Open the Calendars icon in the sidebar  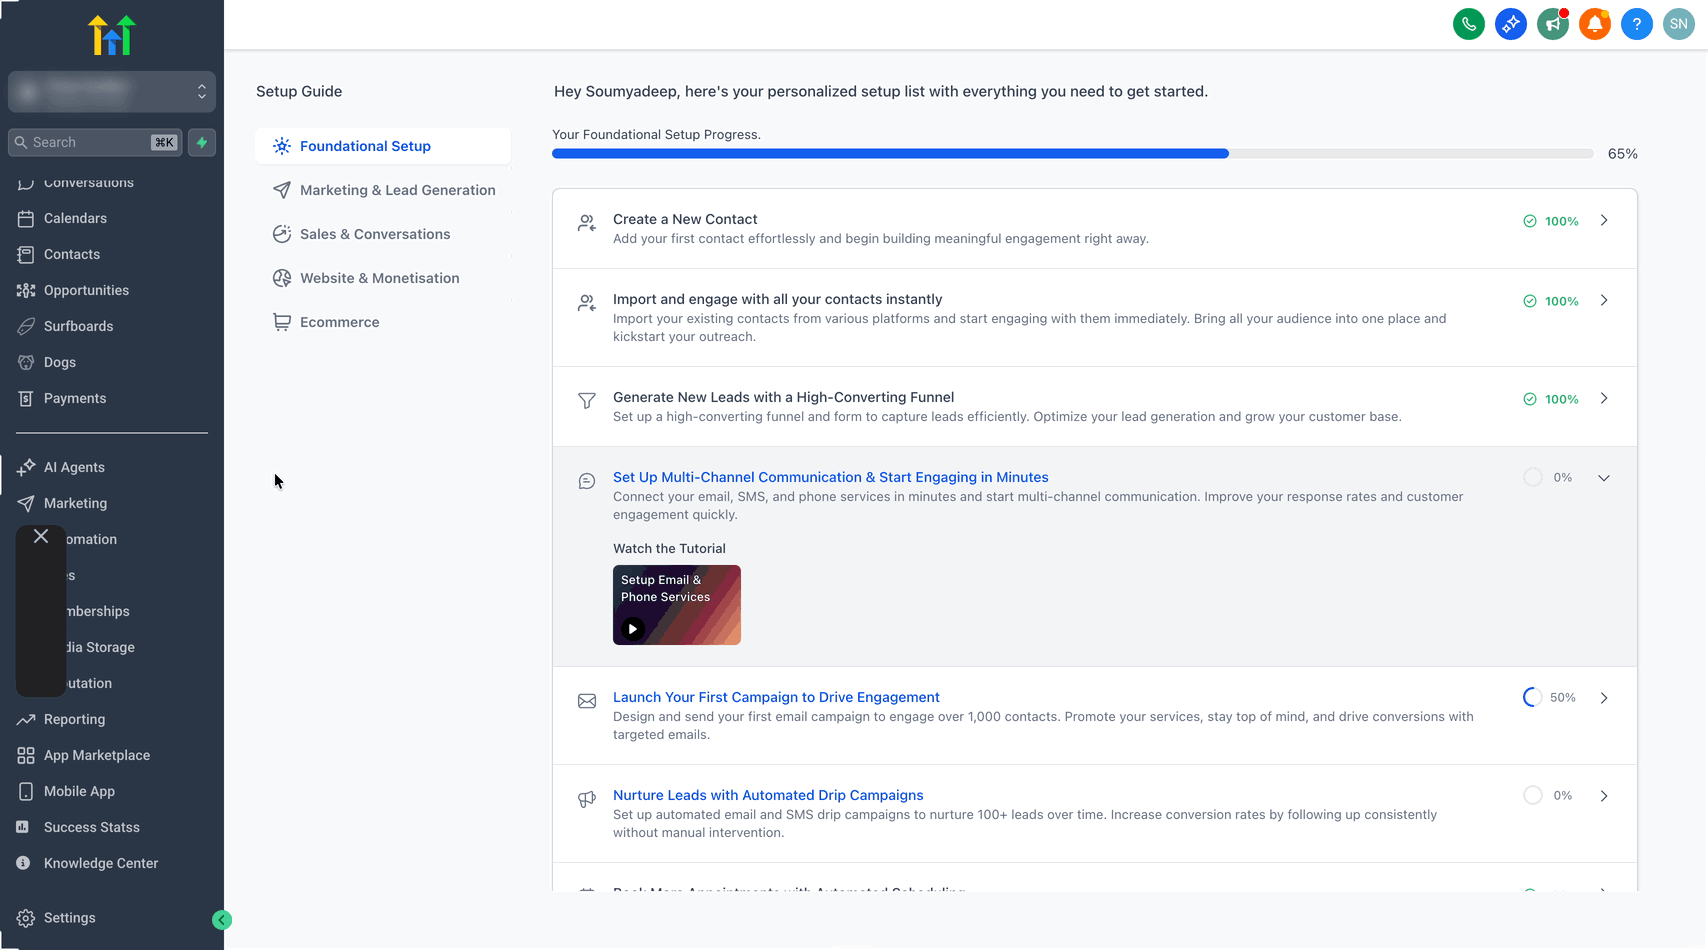[27, 218]
